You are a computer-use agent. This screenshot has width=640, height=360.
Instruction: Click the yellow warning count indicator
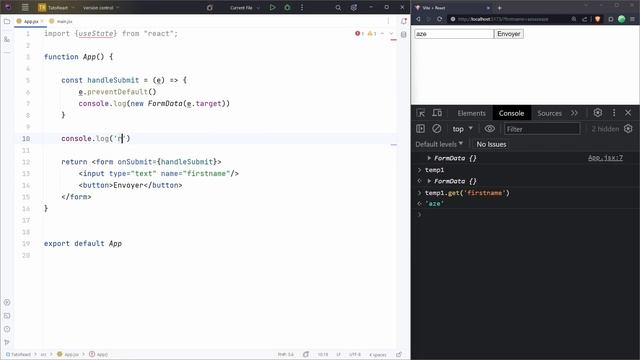pos(371,33)
